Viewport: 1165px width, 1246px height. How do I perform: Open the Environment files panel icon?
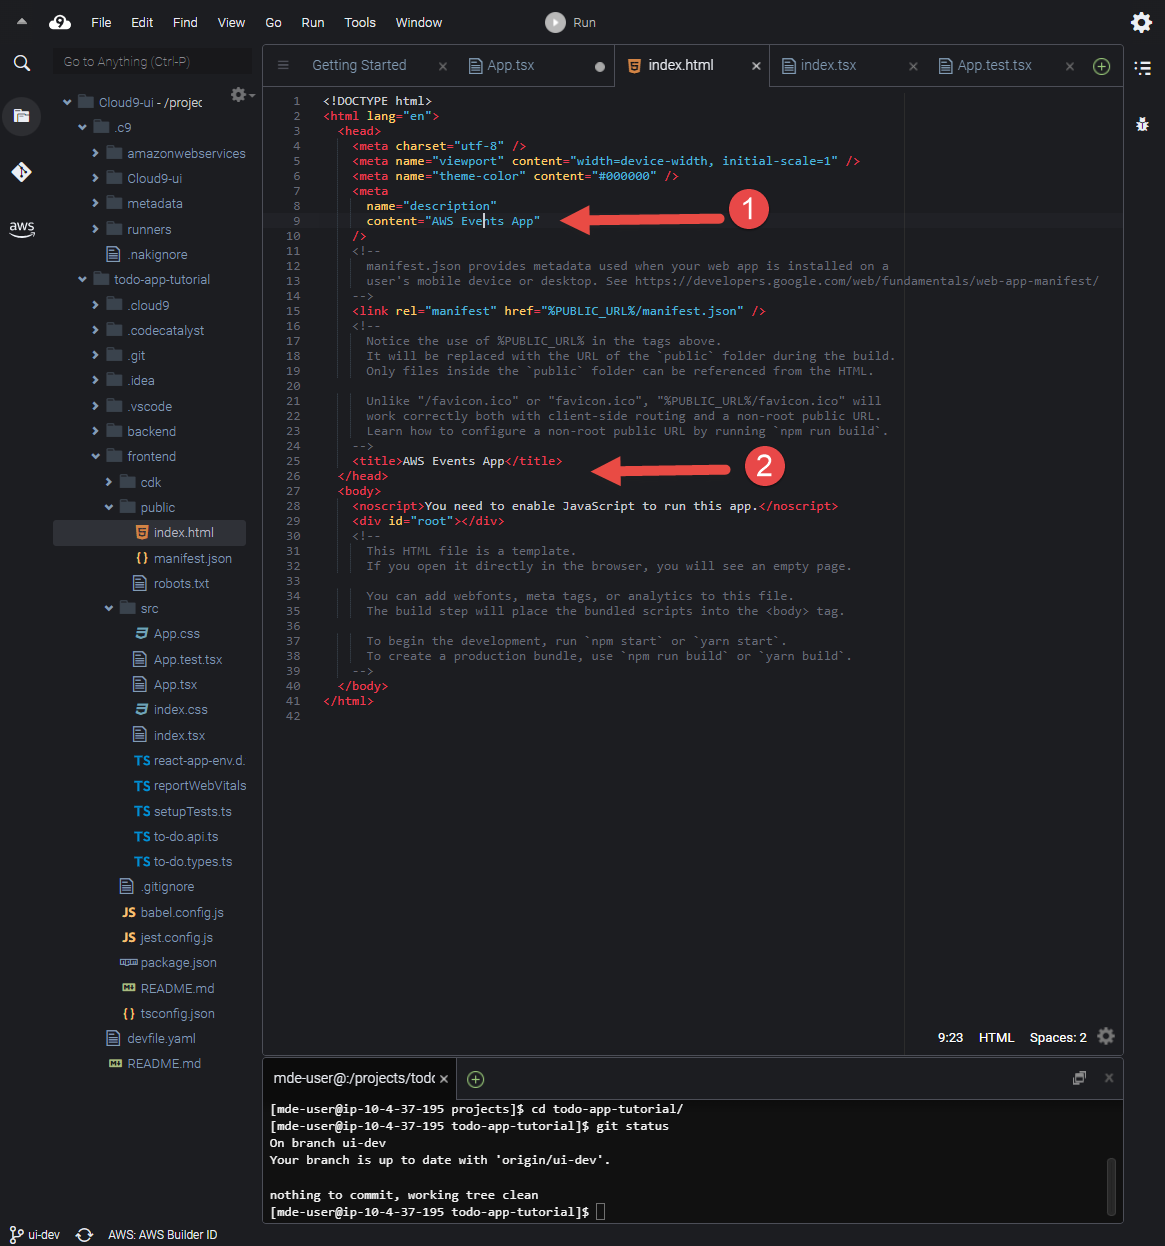[x=22, y=116]
